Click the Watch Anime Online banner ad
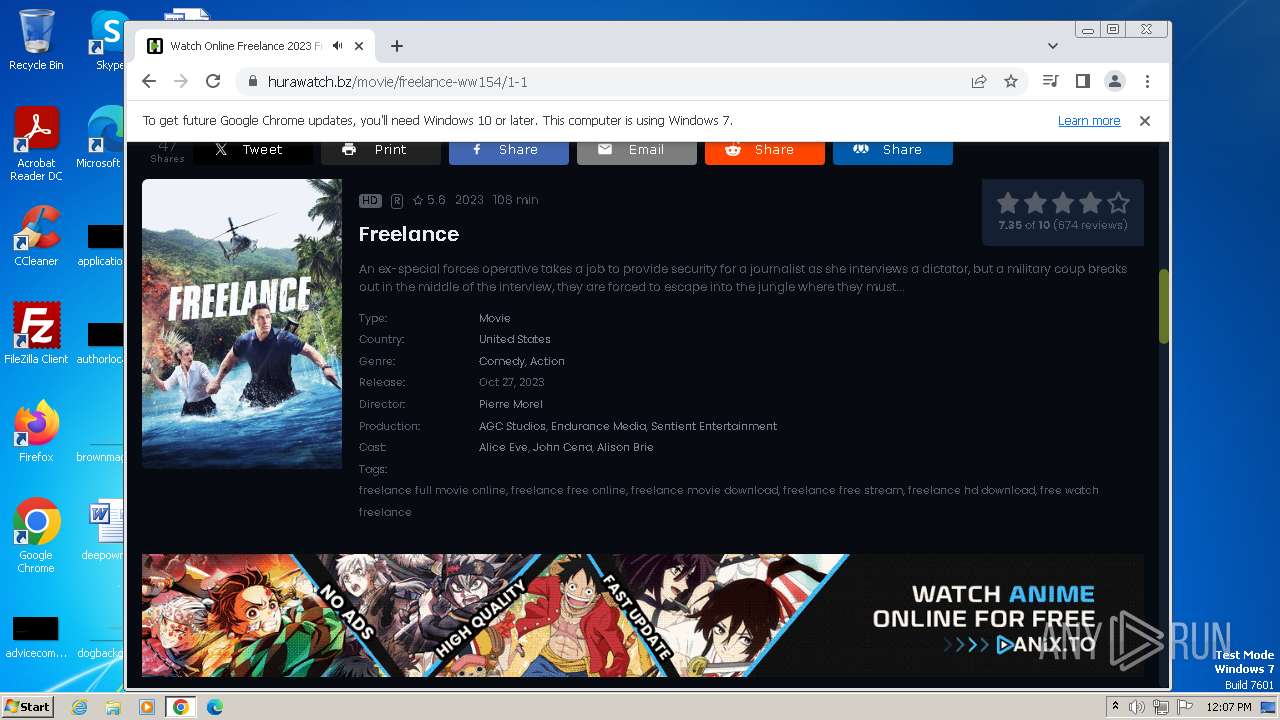1280x720 pixels. [643, 616]
